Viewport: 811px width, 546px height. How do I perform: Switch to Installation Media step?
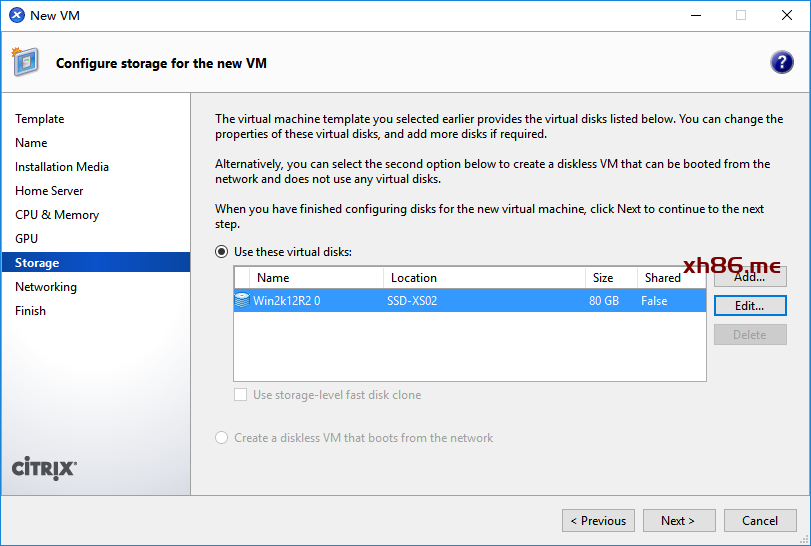tap(62, 167)
